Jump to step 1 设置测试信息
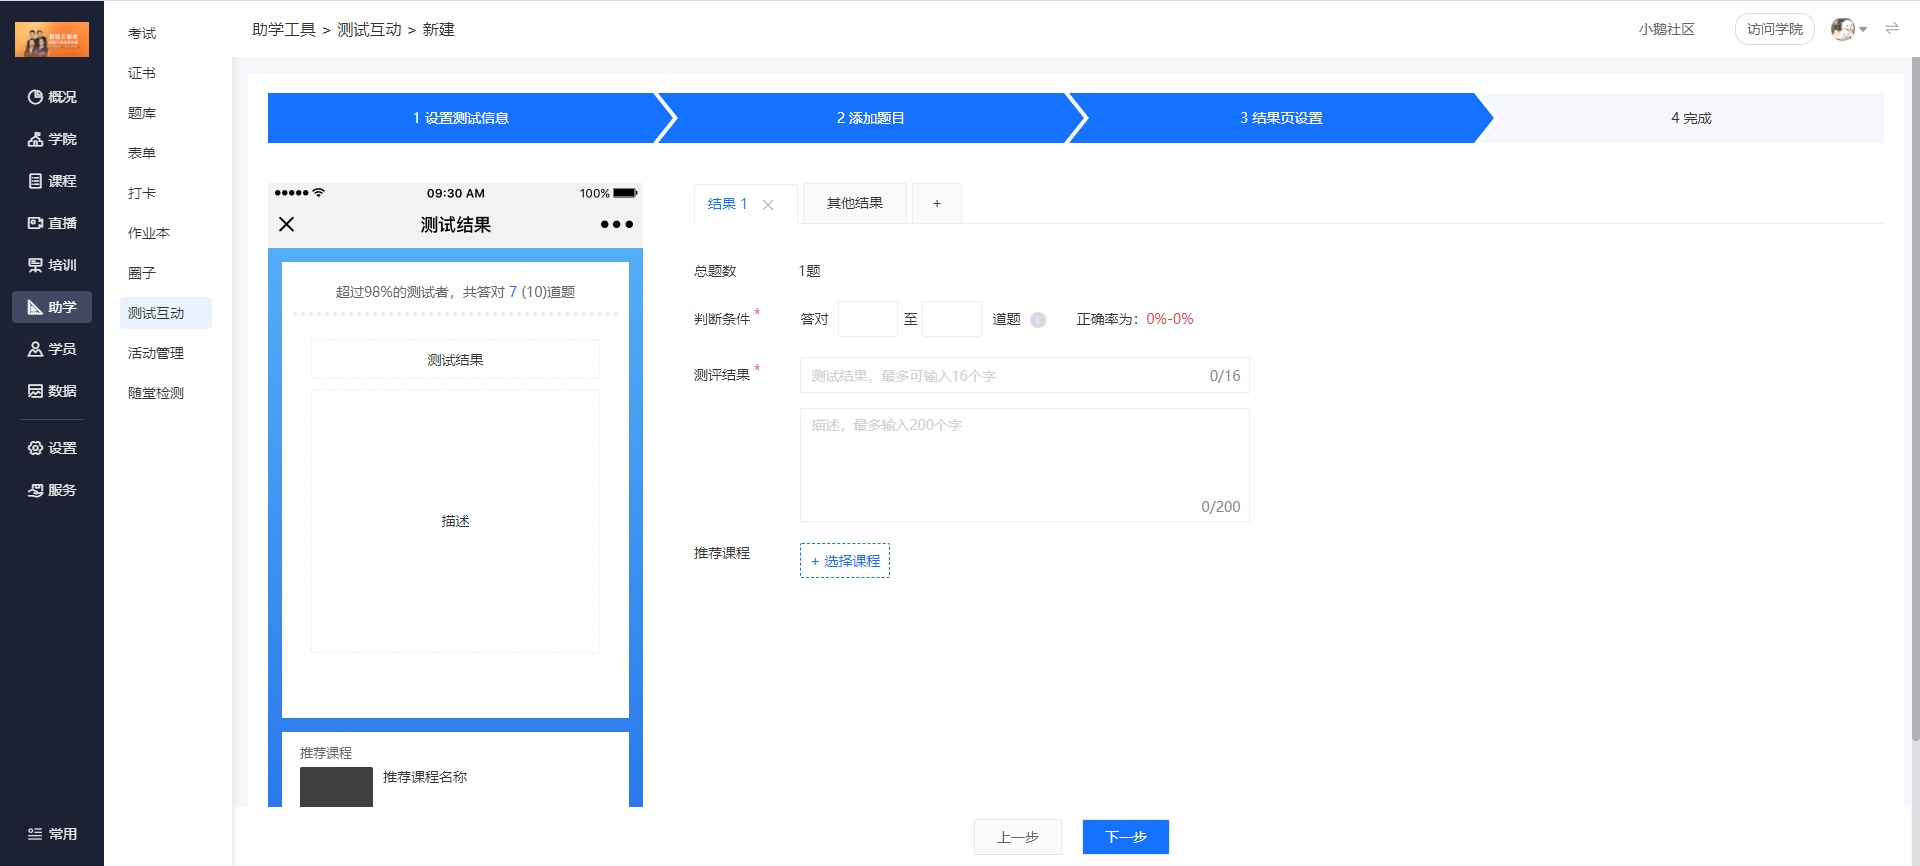 (x=461, y=118)
